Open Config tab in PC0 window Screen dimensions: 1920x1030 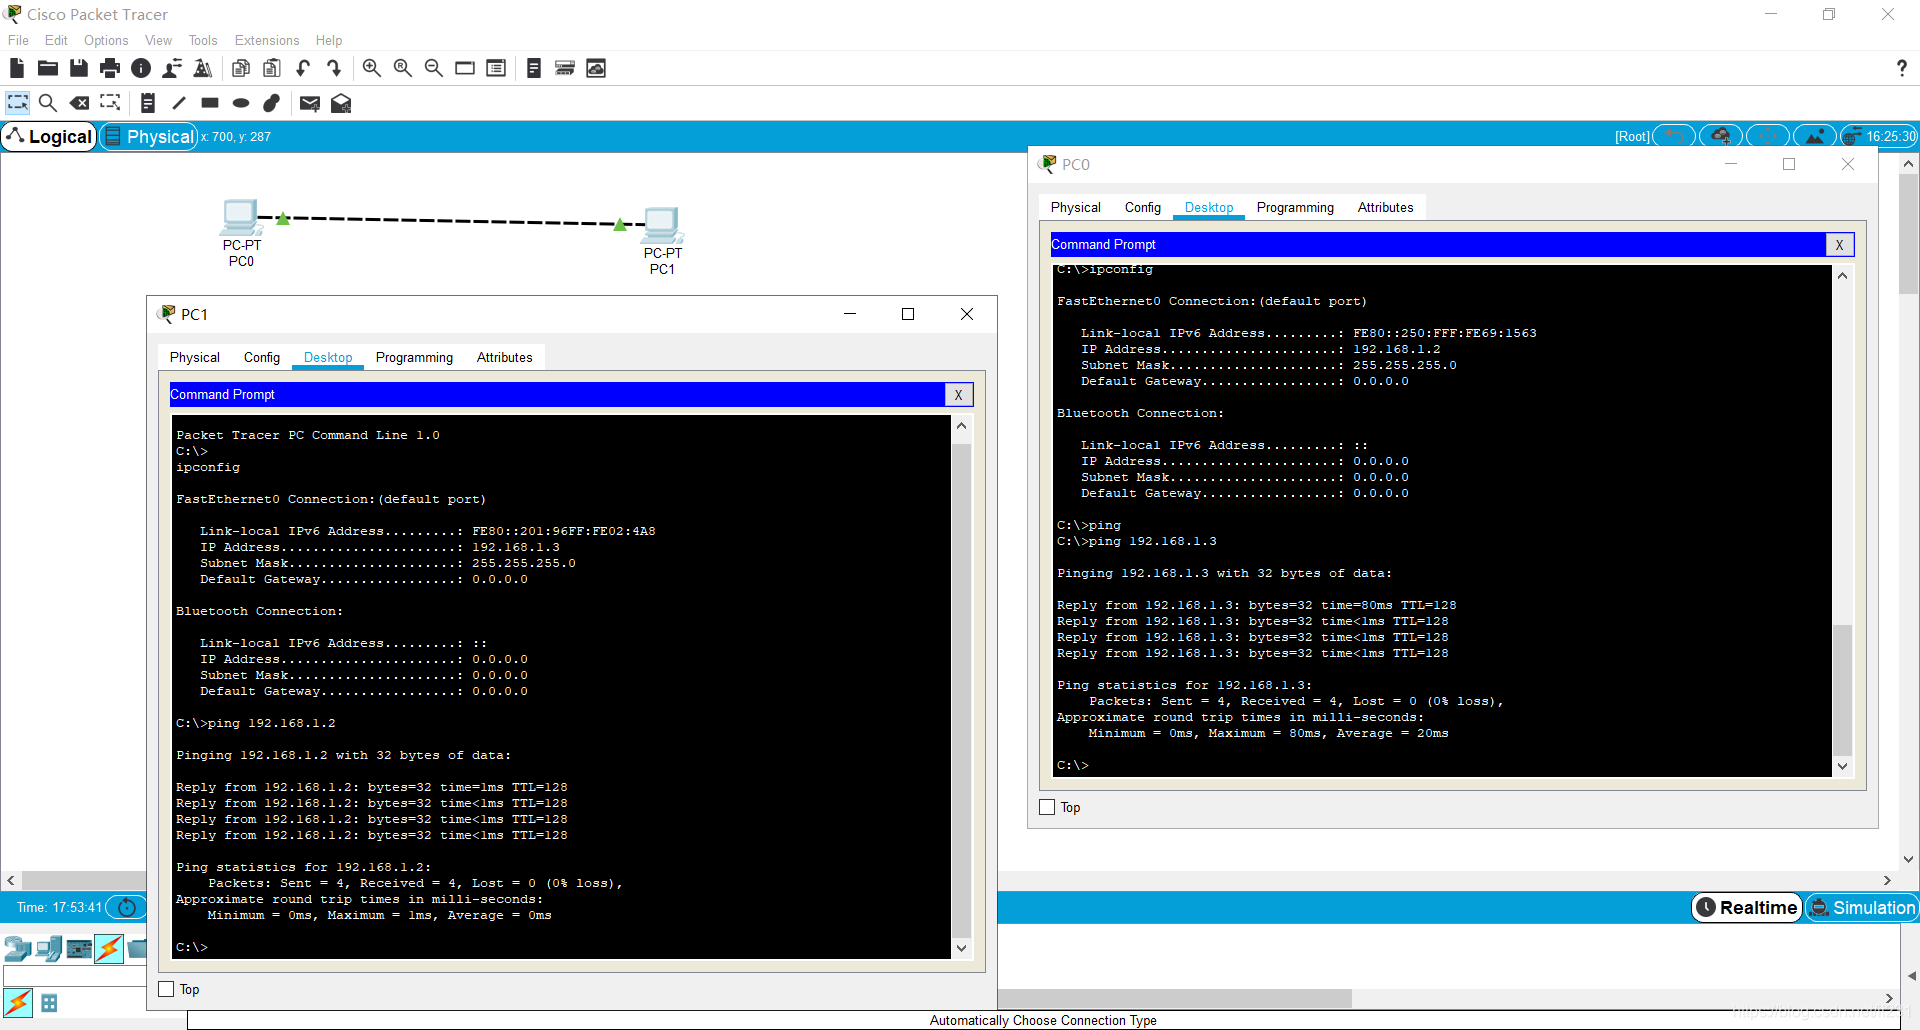click(1143, 207)
